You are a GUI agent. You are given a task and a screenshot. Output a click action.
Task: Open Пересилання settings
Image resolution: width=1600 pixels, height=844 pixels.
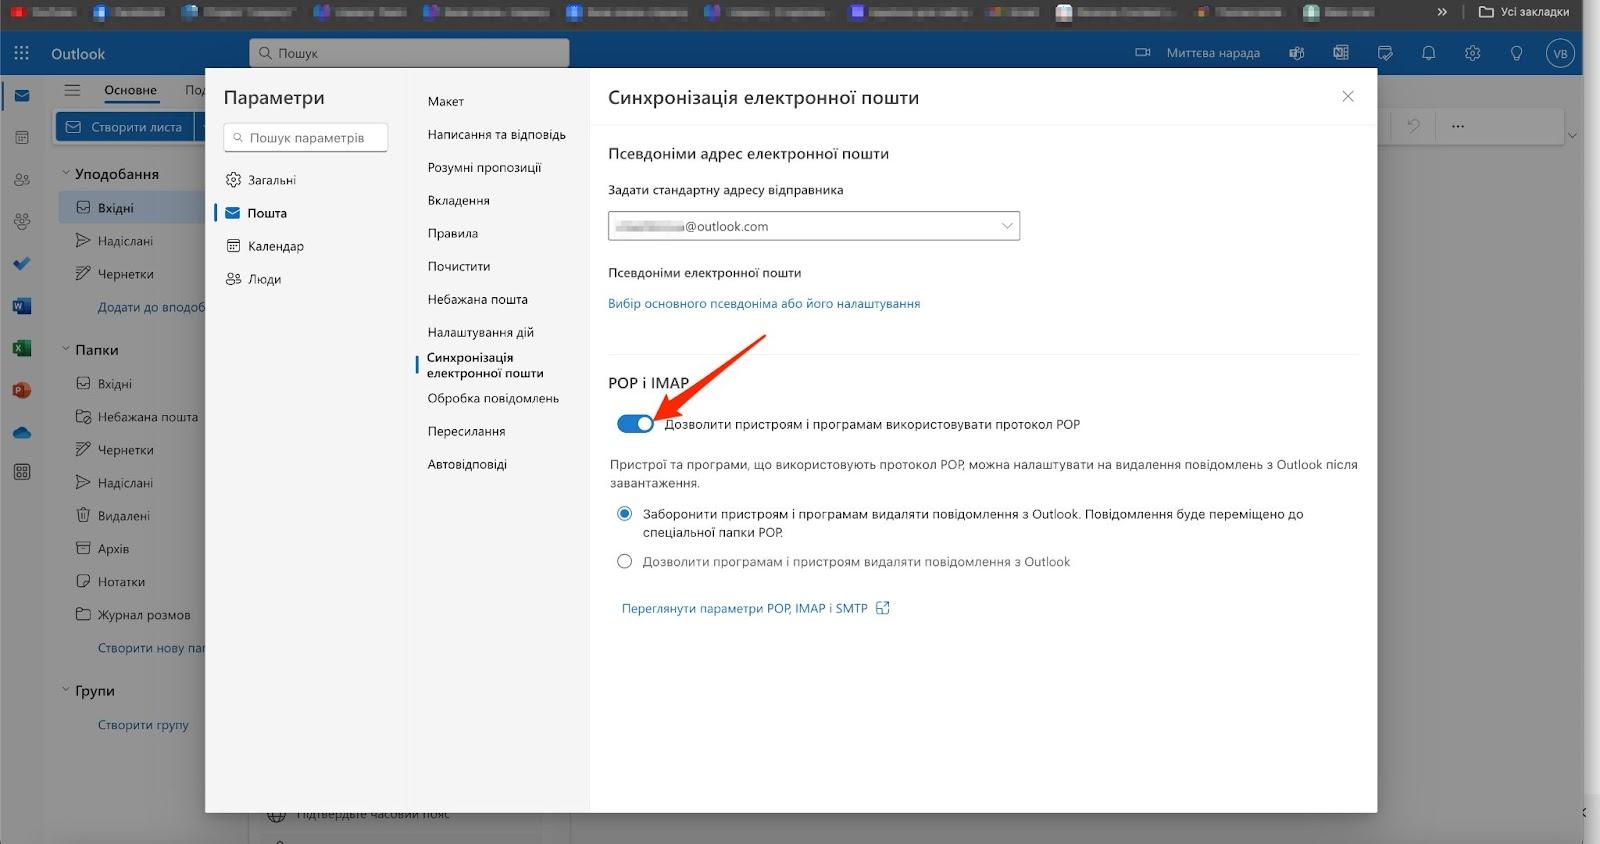(x=466, y=431)
